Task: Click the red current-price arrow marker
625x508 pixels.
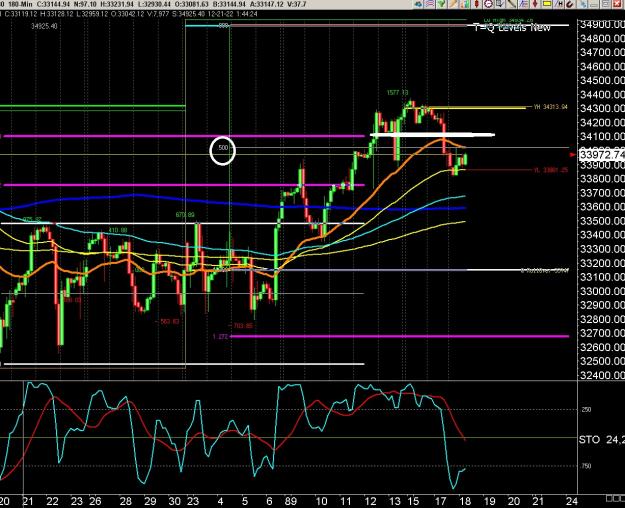Action: coord(573,154)
